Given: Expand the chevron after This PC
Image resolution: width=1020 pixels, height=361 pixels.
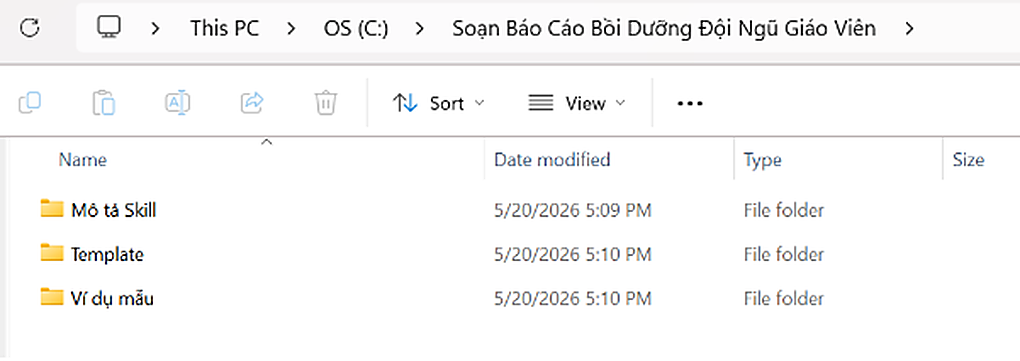Looking at the screenshot, I should (x=291, y=29).
